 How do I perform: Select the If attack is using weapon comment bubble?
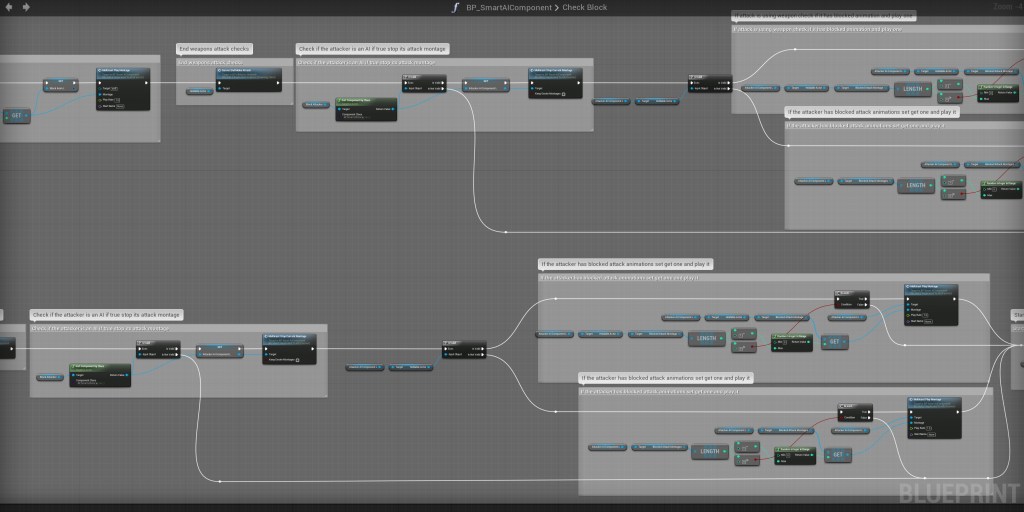[823, 15]
